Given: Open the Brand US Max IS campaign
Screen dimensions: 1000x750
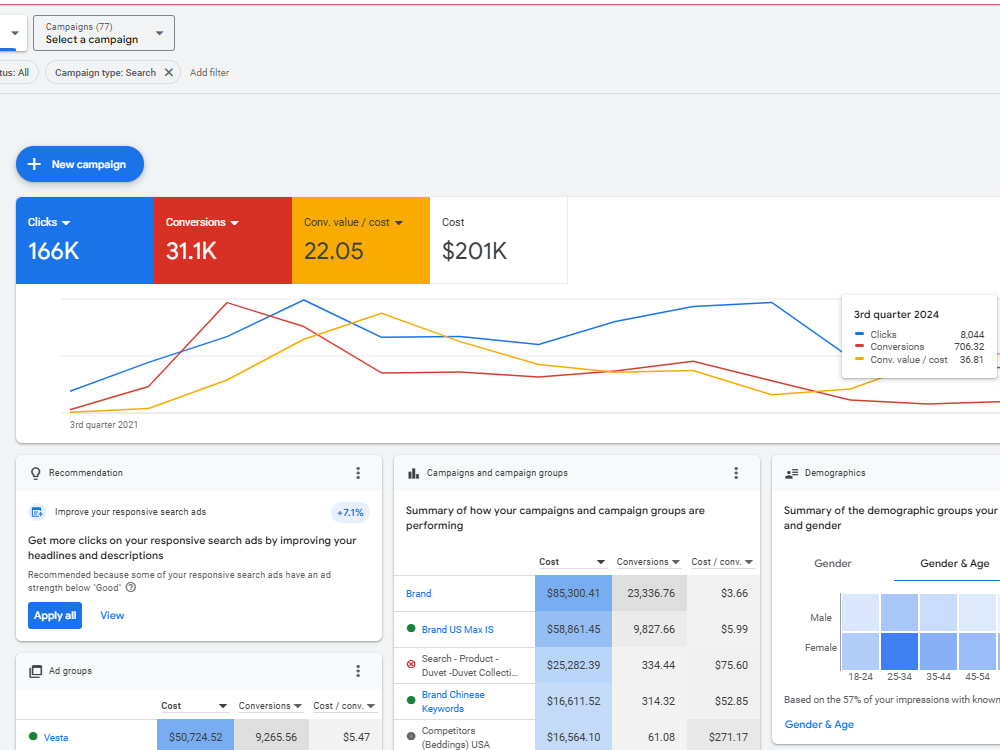Looking at the screenshot, I should click(457, 629).
